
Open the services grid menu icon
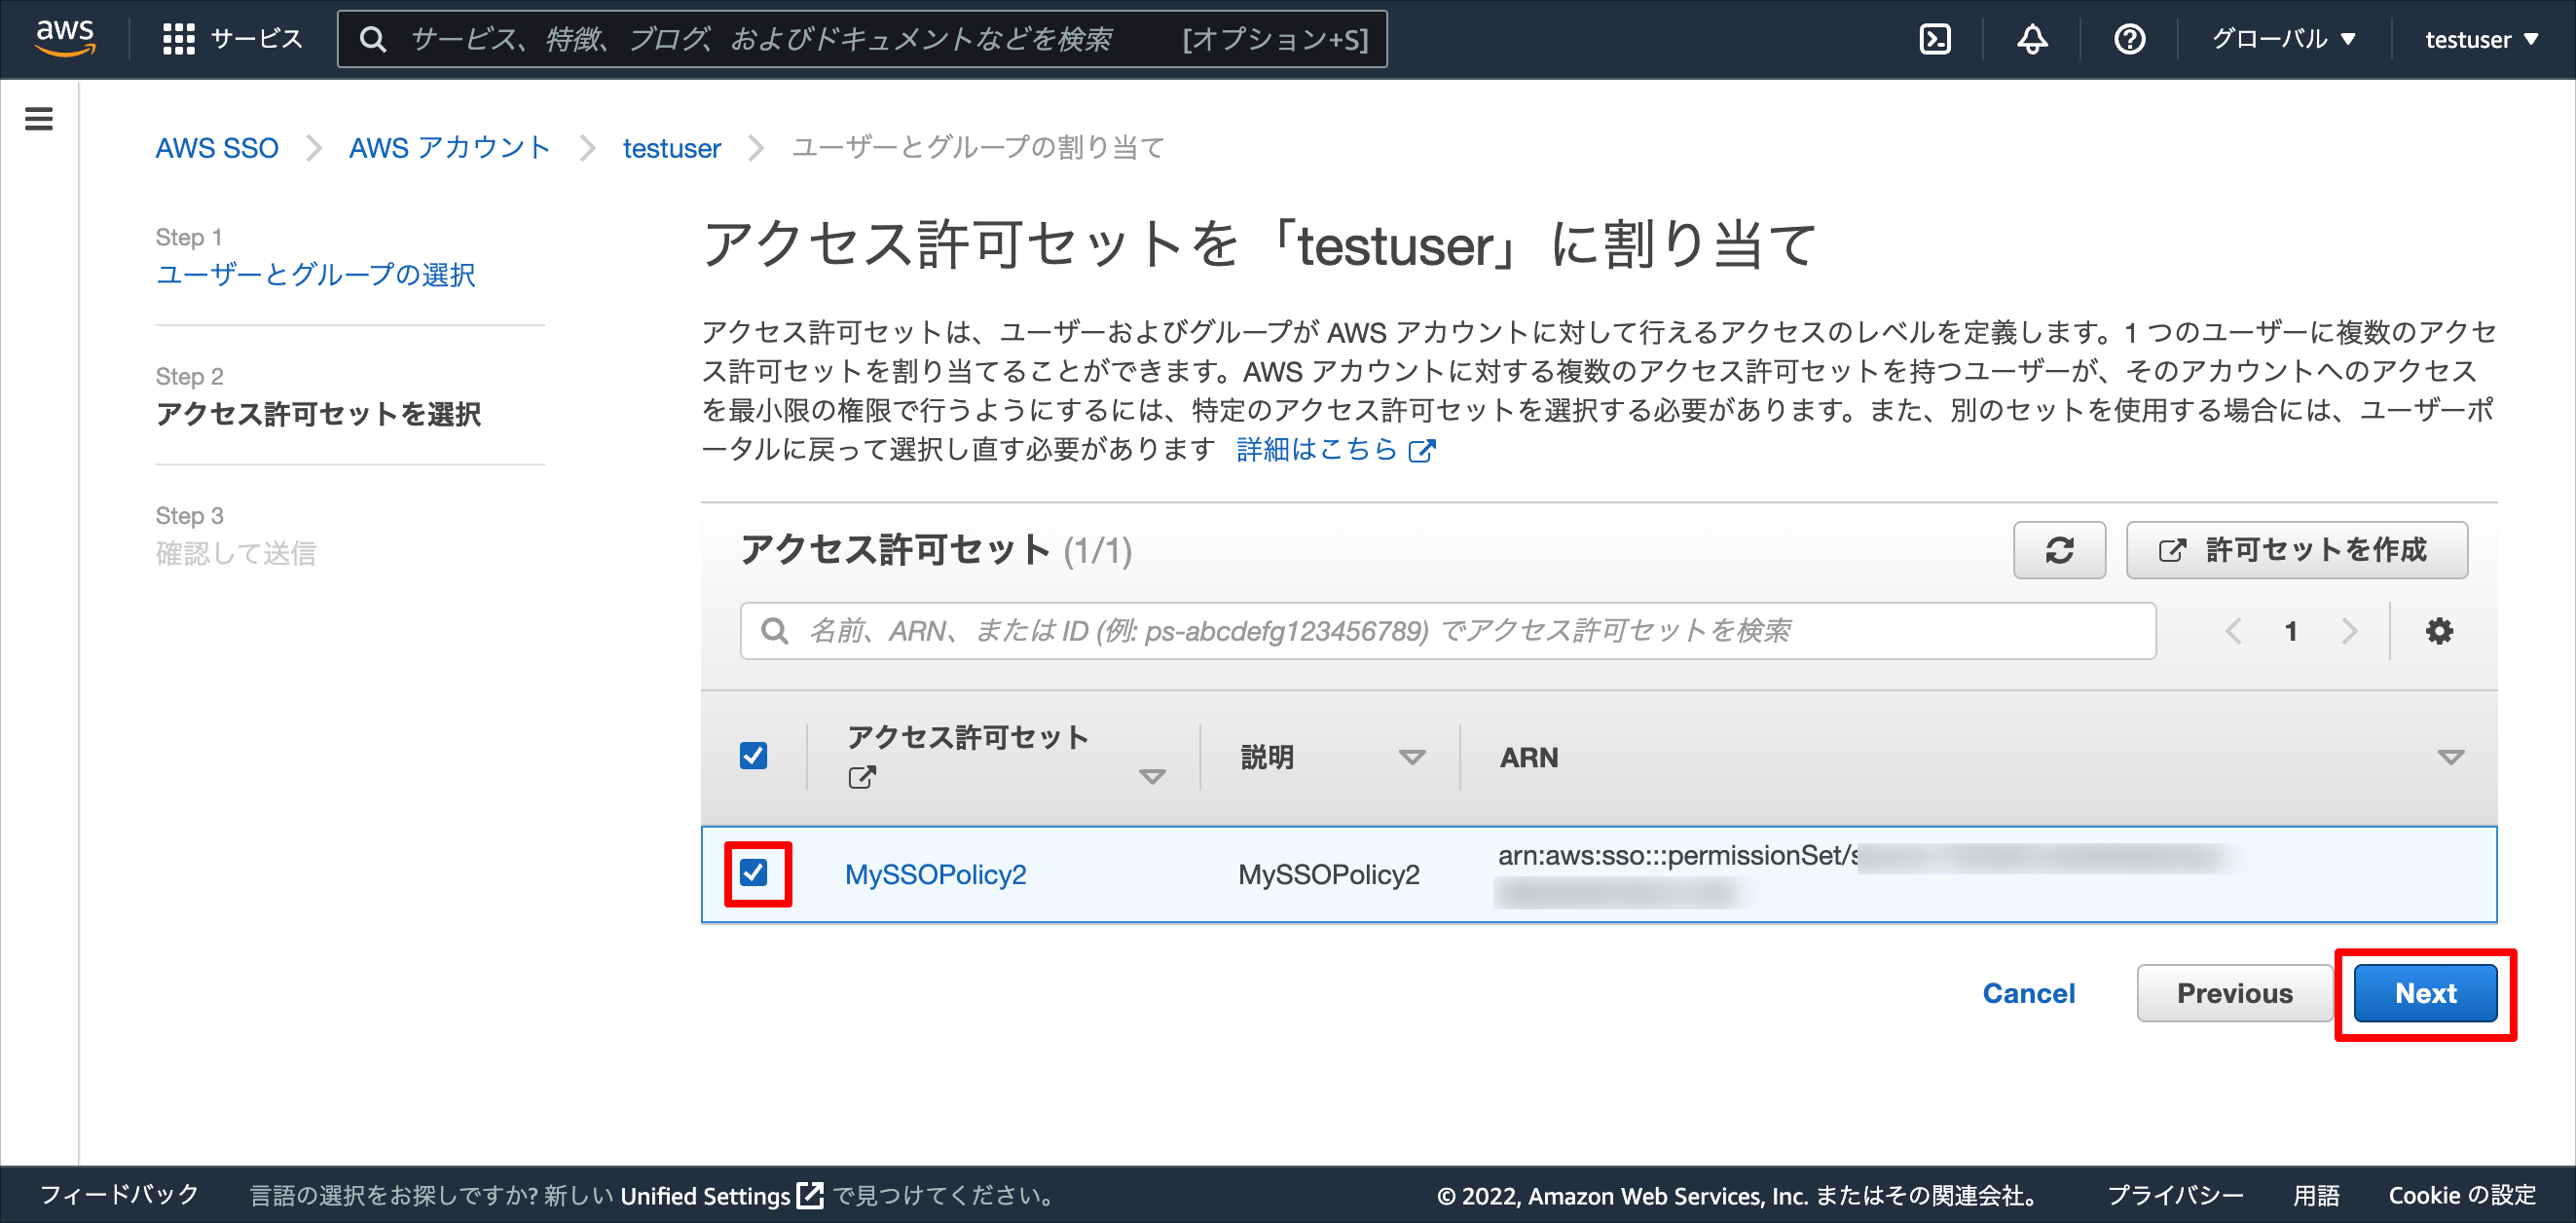click(x=178, y=39)
